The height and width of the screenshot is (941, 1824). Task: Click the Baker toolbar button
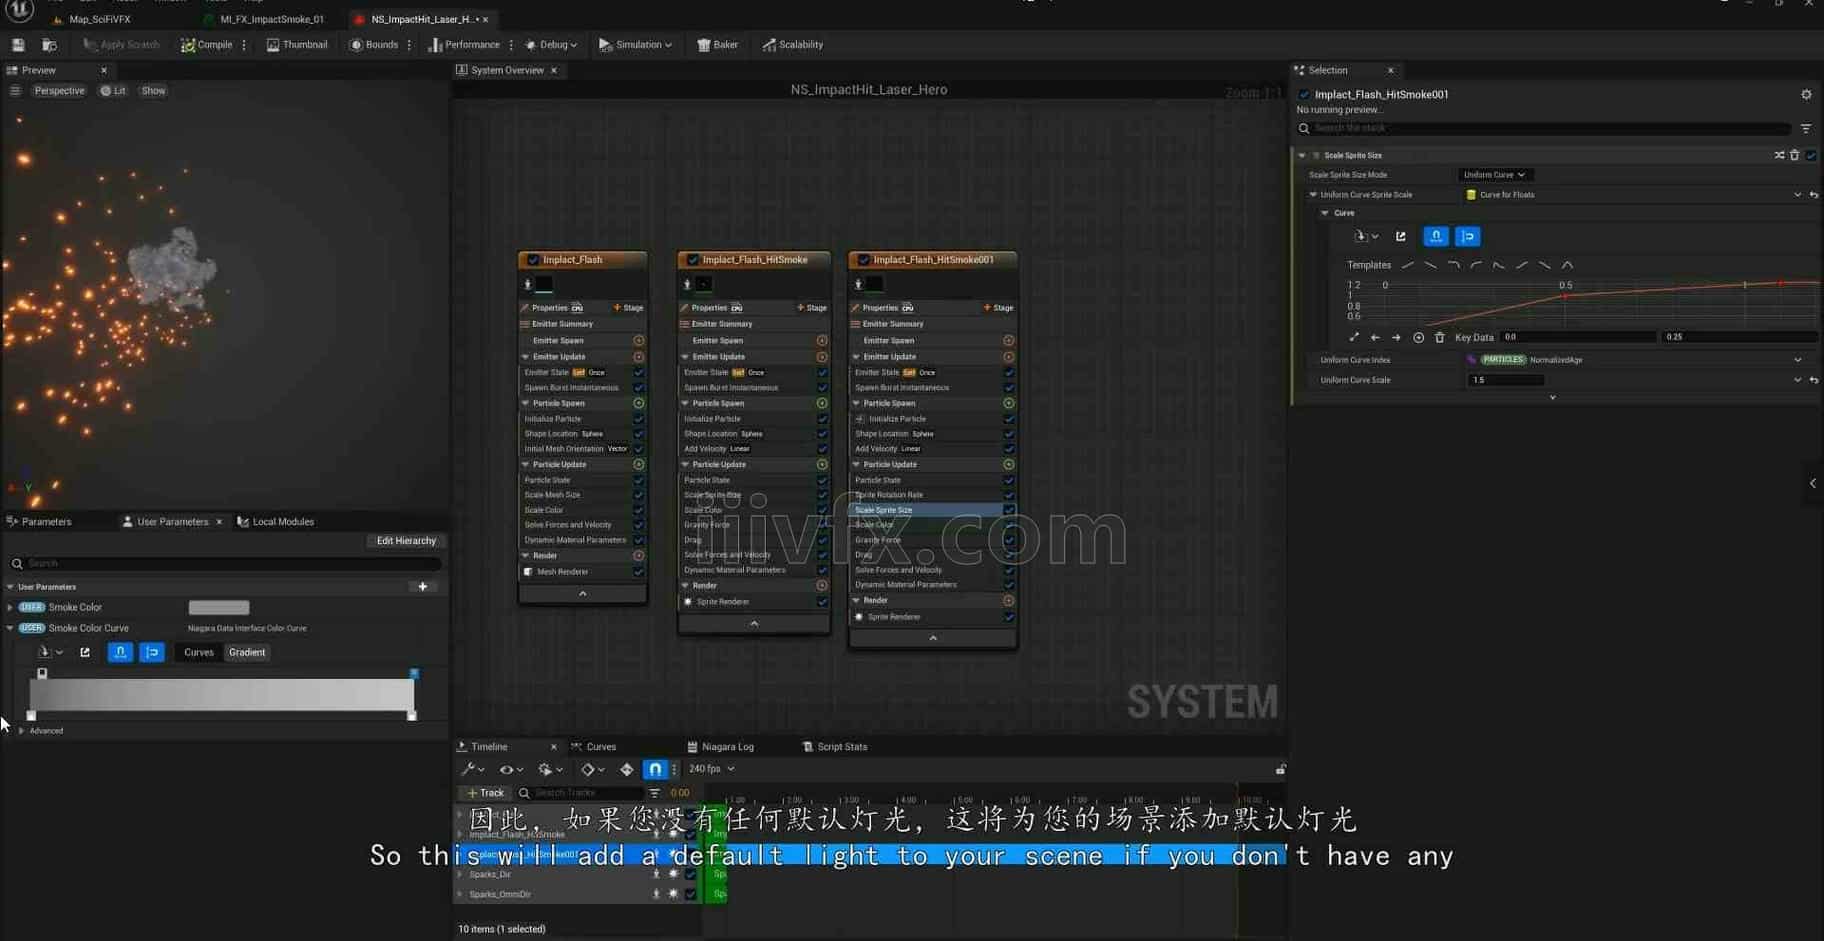718,44
